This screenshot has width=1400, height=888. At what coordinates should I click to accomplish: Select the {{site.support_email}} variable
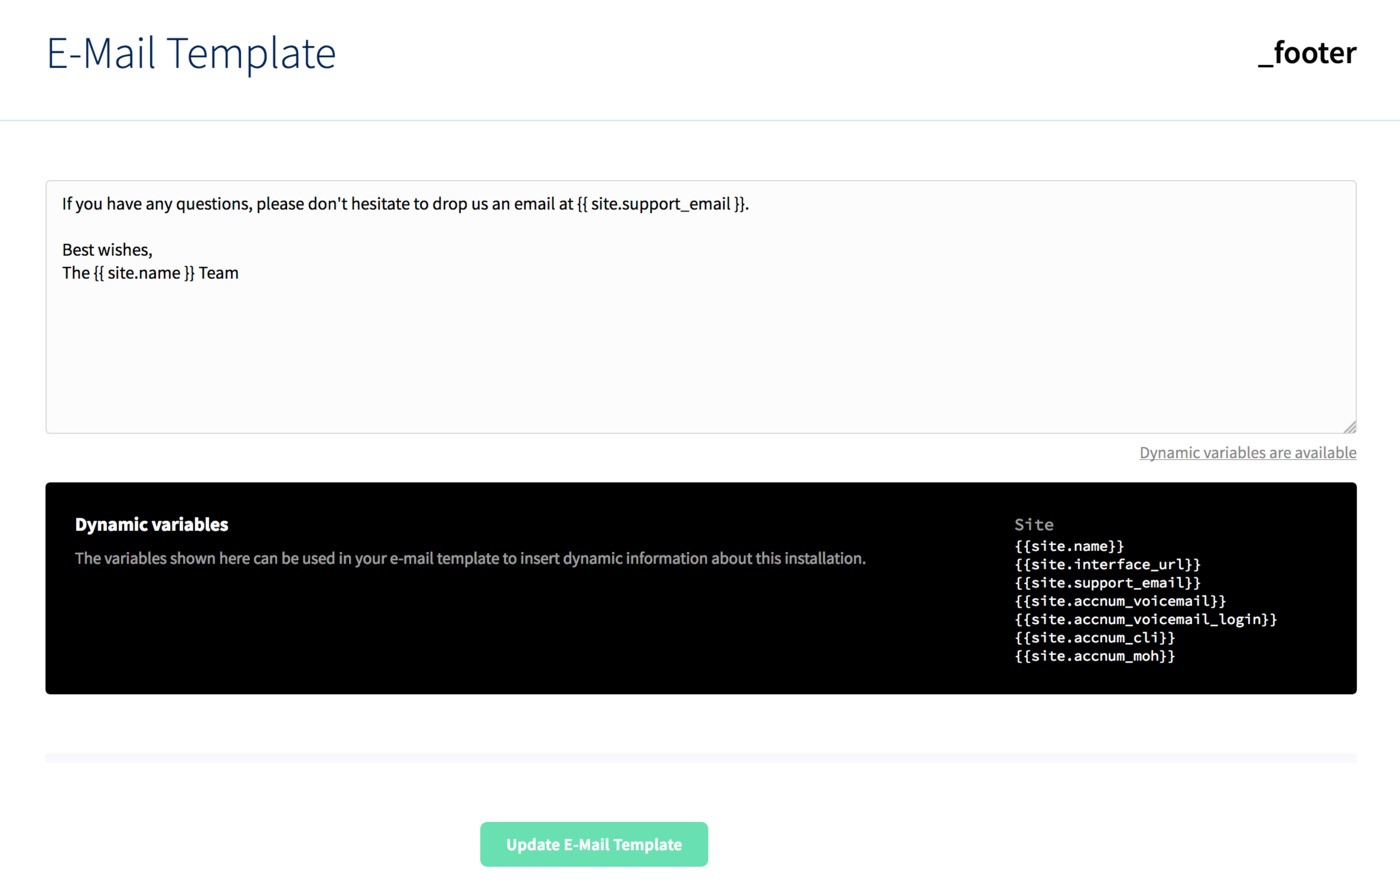[1107, 582]
